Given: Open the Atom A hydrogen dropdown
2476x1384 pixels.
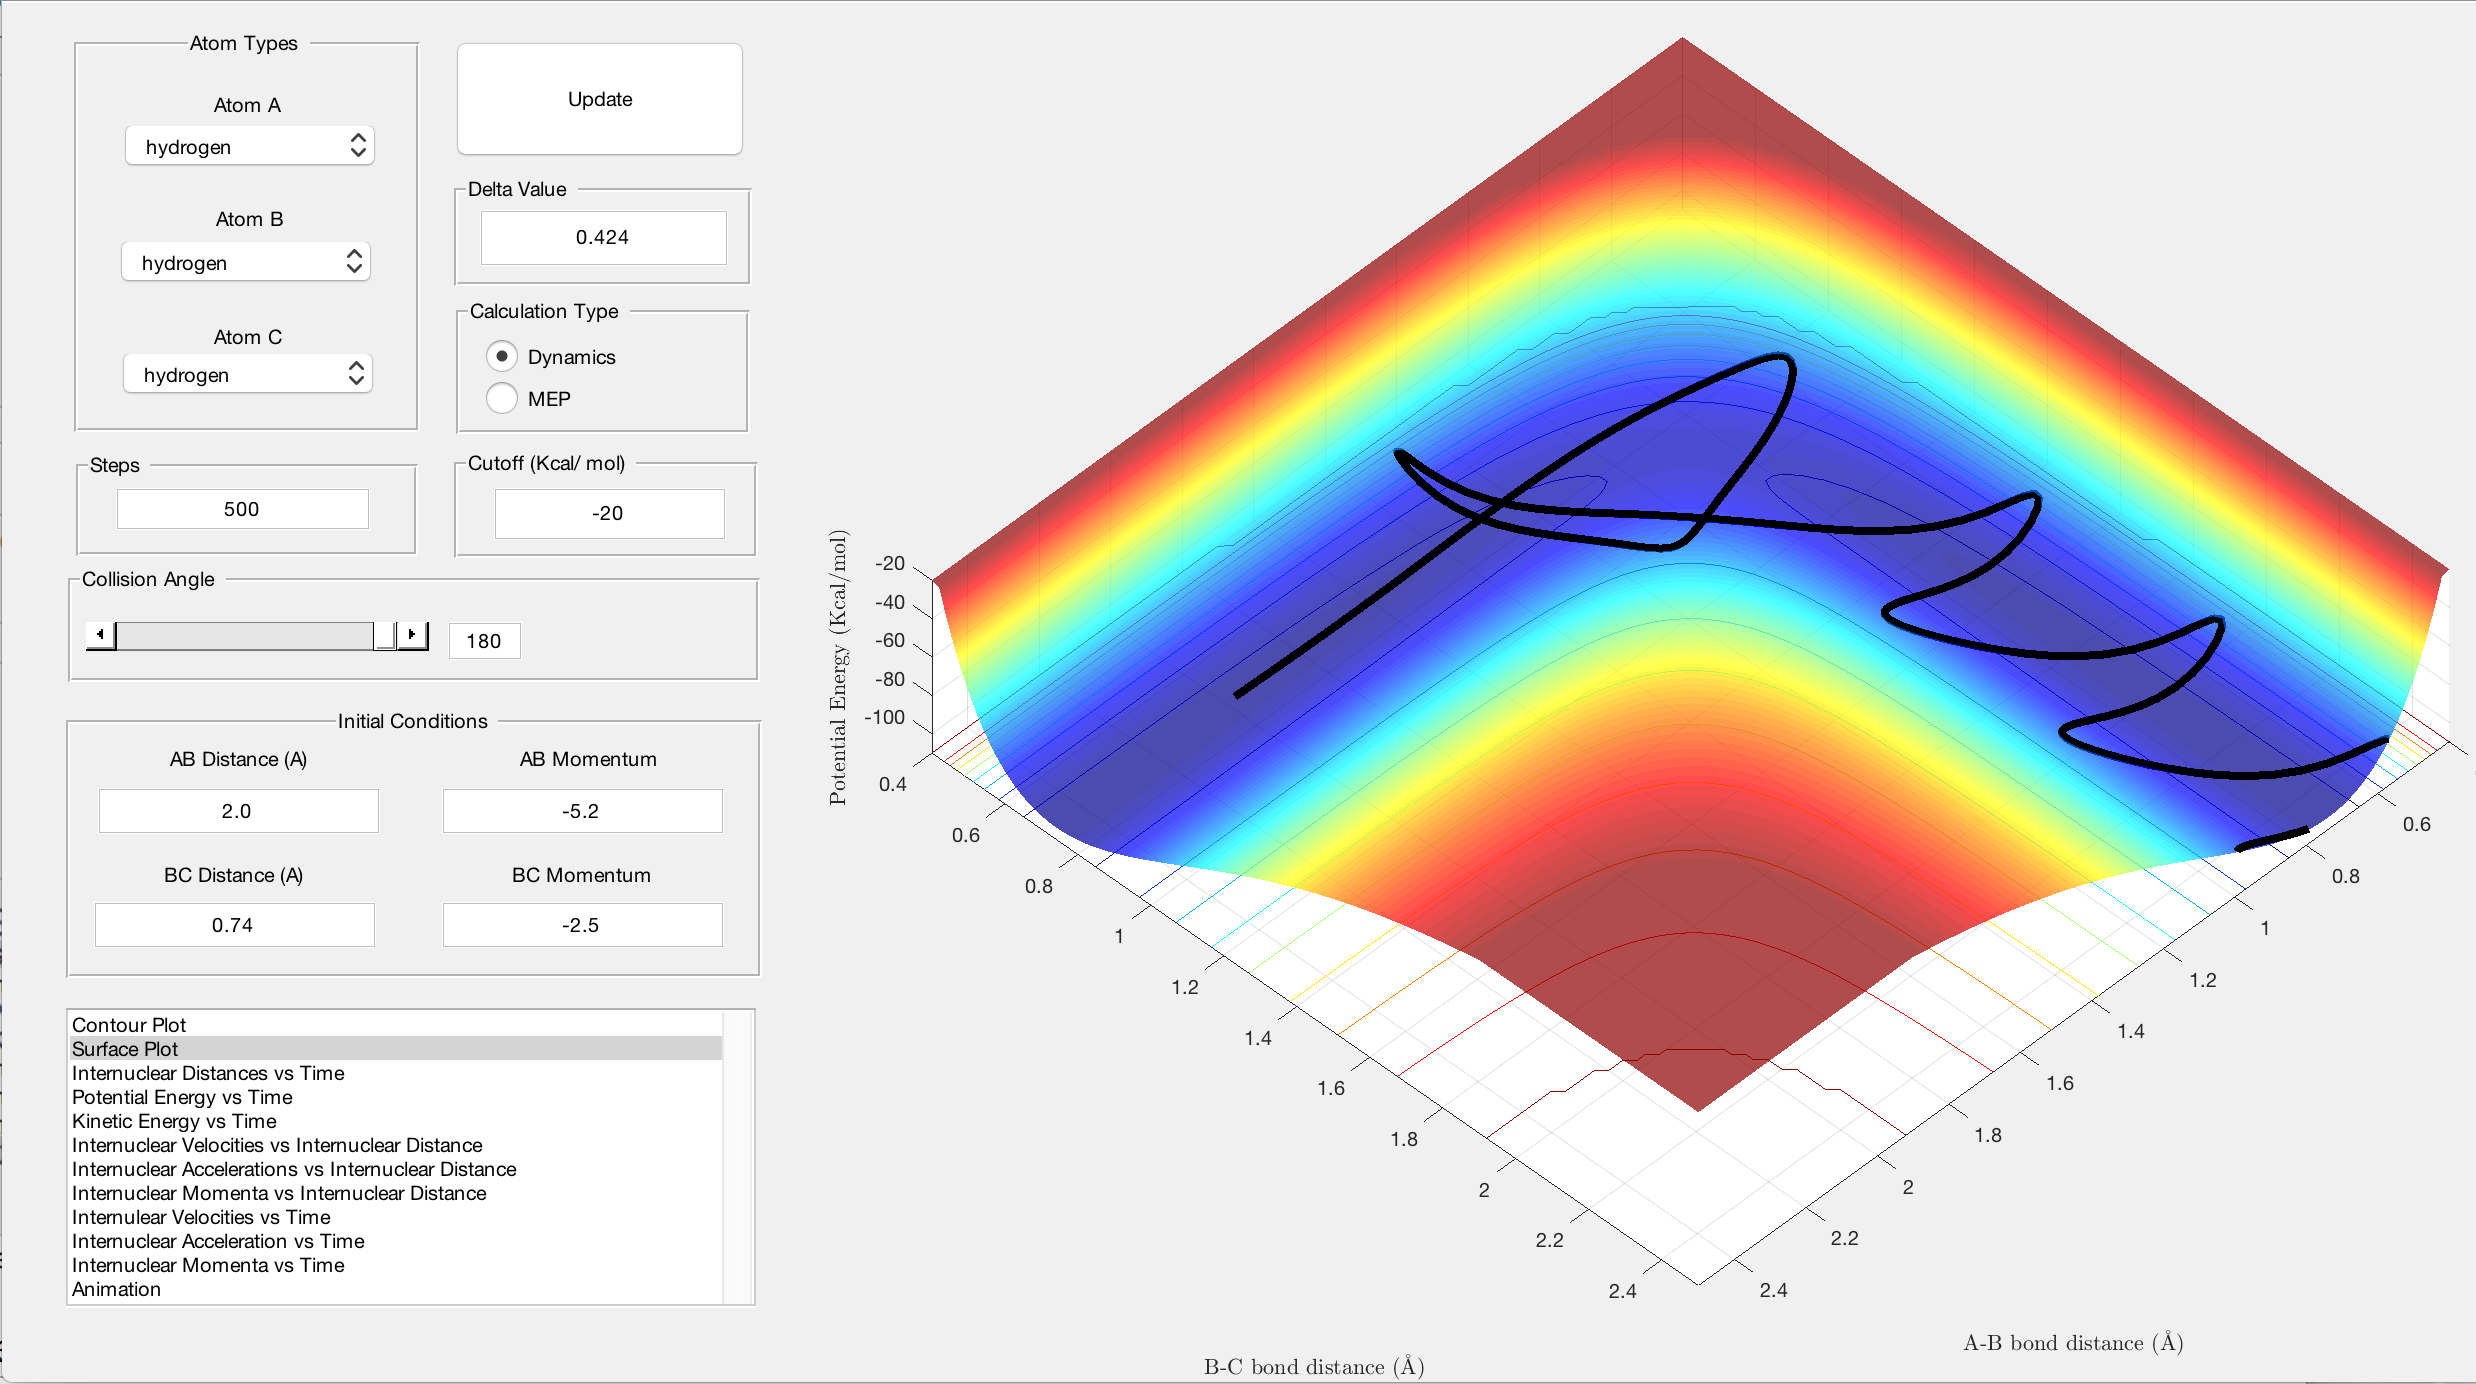Looking at the screenshot, I should 249,146.
